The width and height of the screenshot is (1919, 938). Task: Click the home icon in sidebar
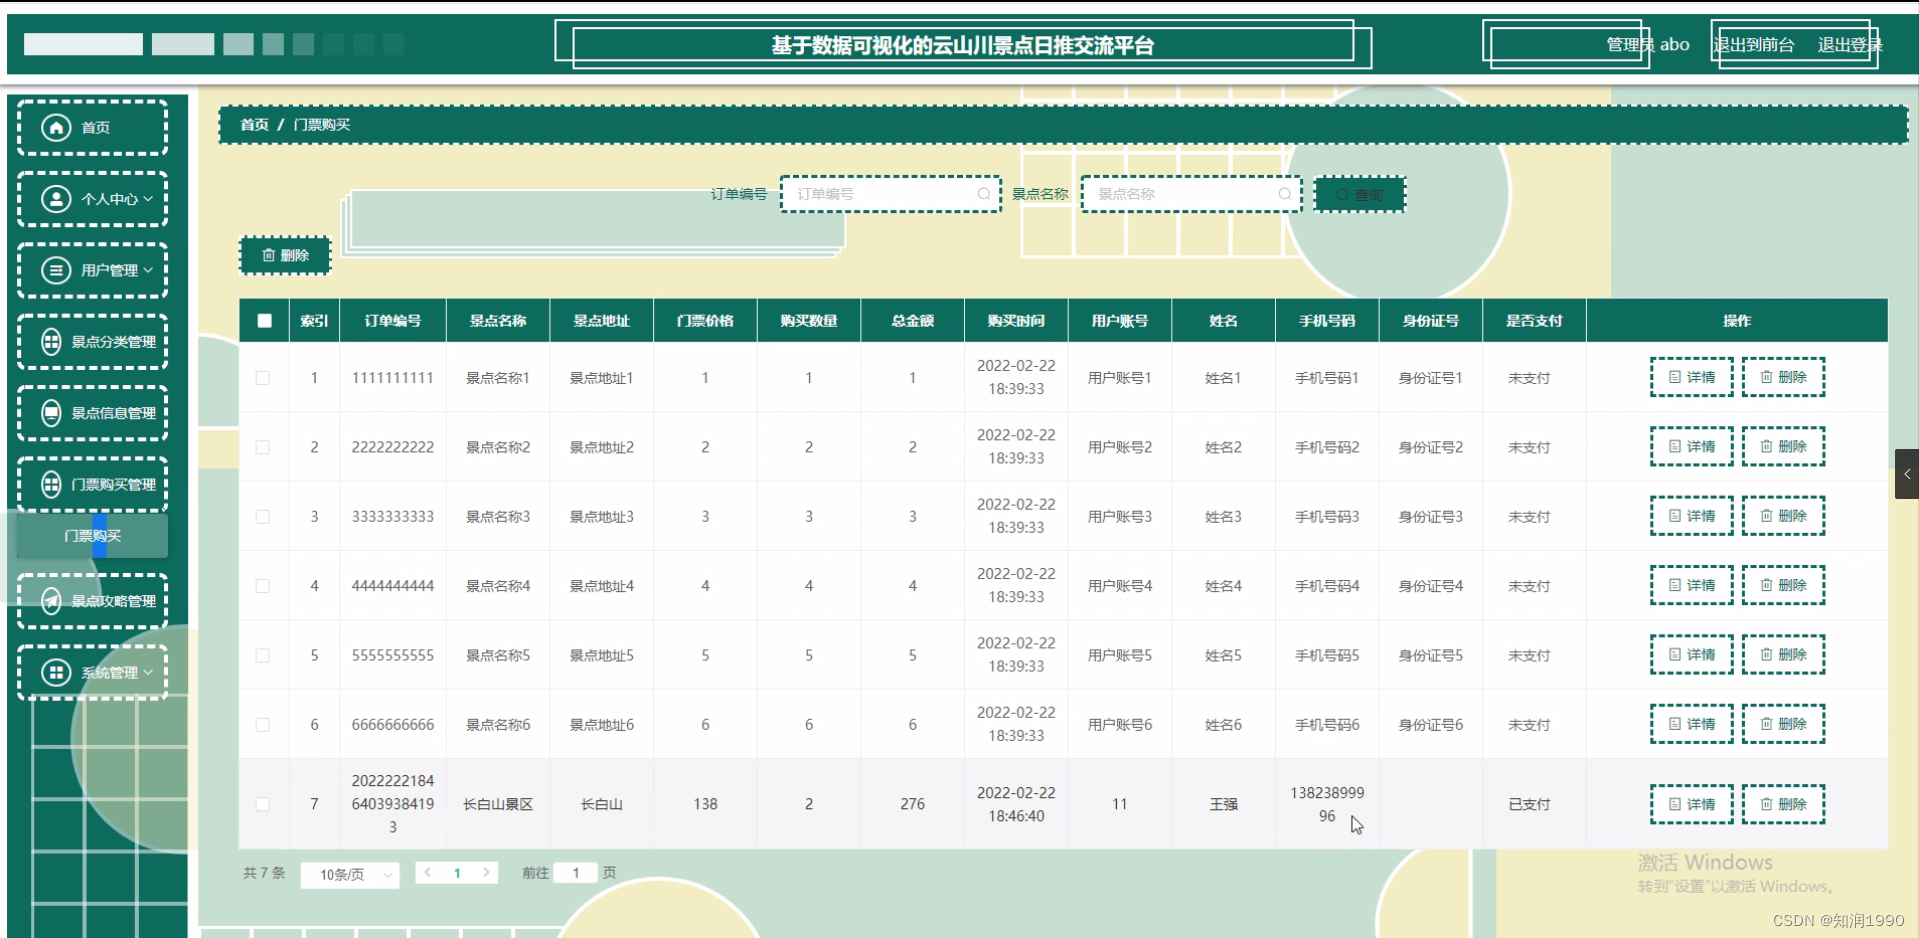tap(56, 127)
